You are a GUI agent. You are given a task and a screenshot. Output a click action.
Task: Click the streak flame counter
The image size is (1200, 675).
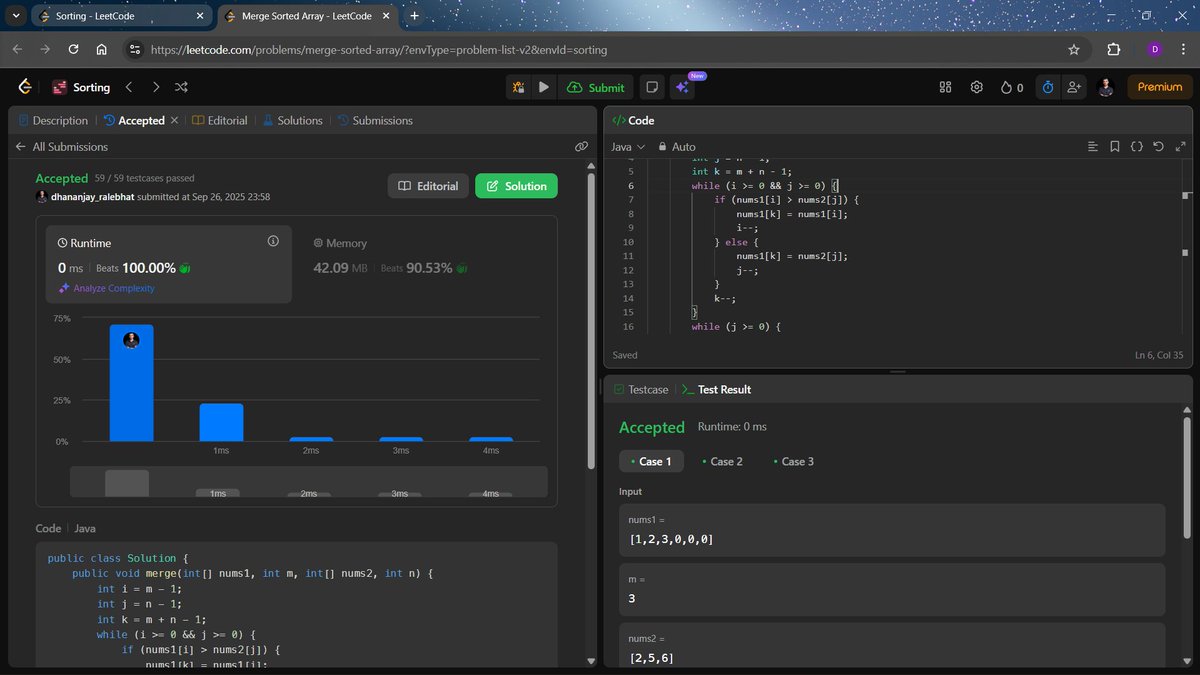(1012, 87)
